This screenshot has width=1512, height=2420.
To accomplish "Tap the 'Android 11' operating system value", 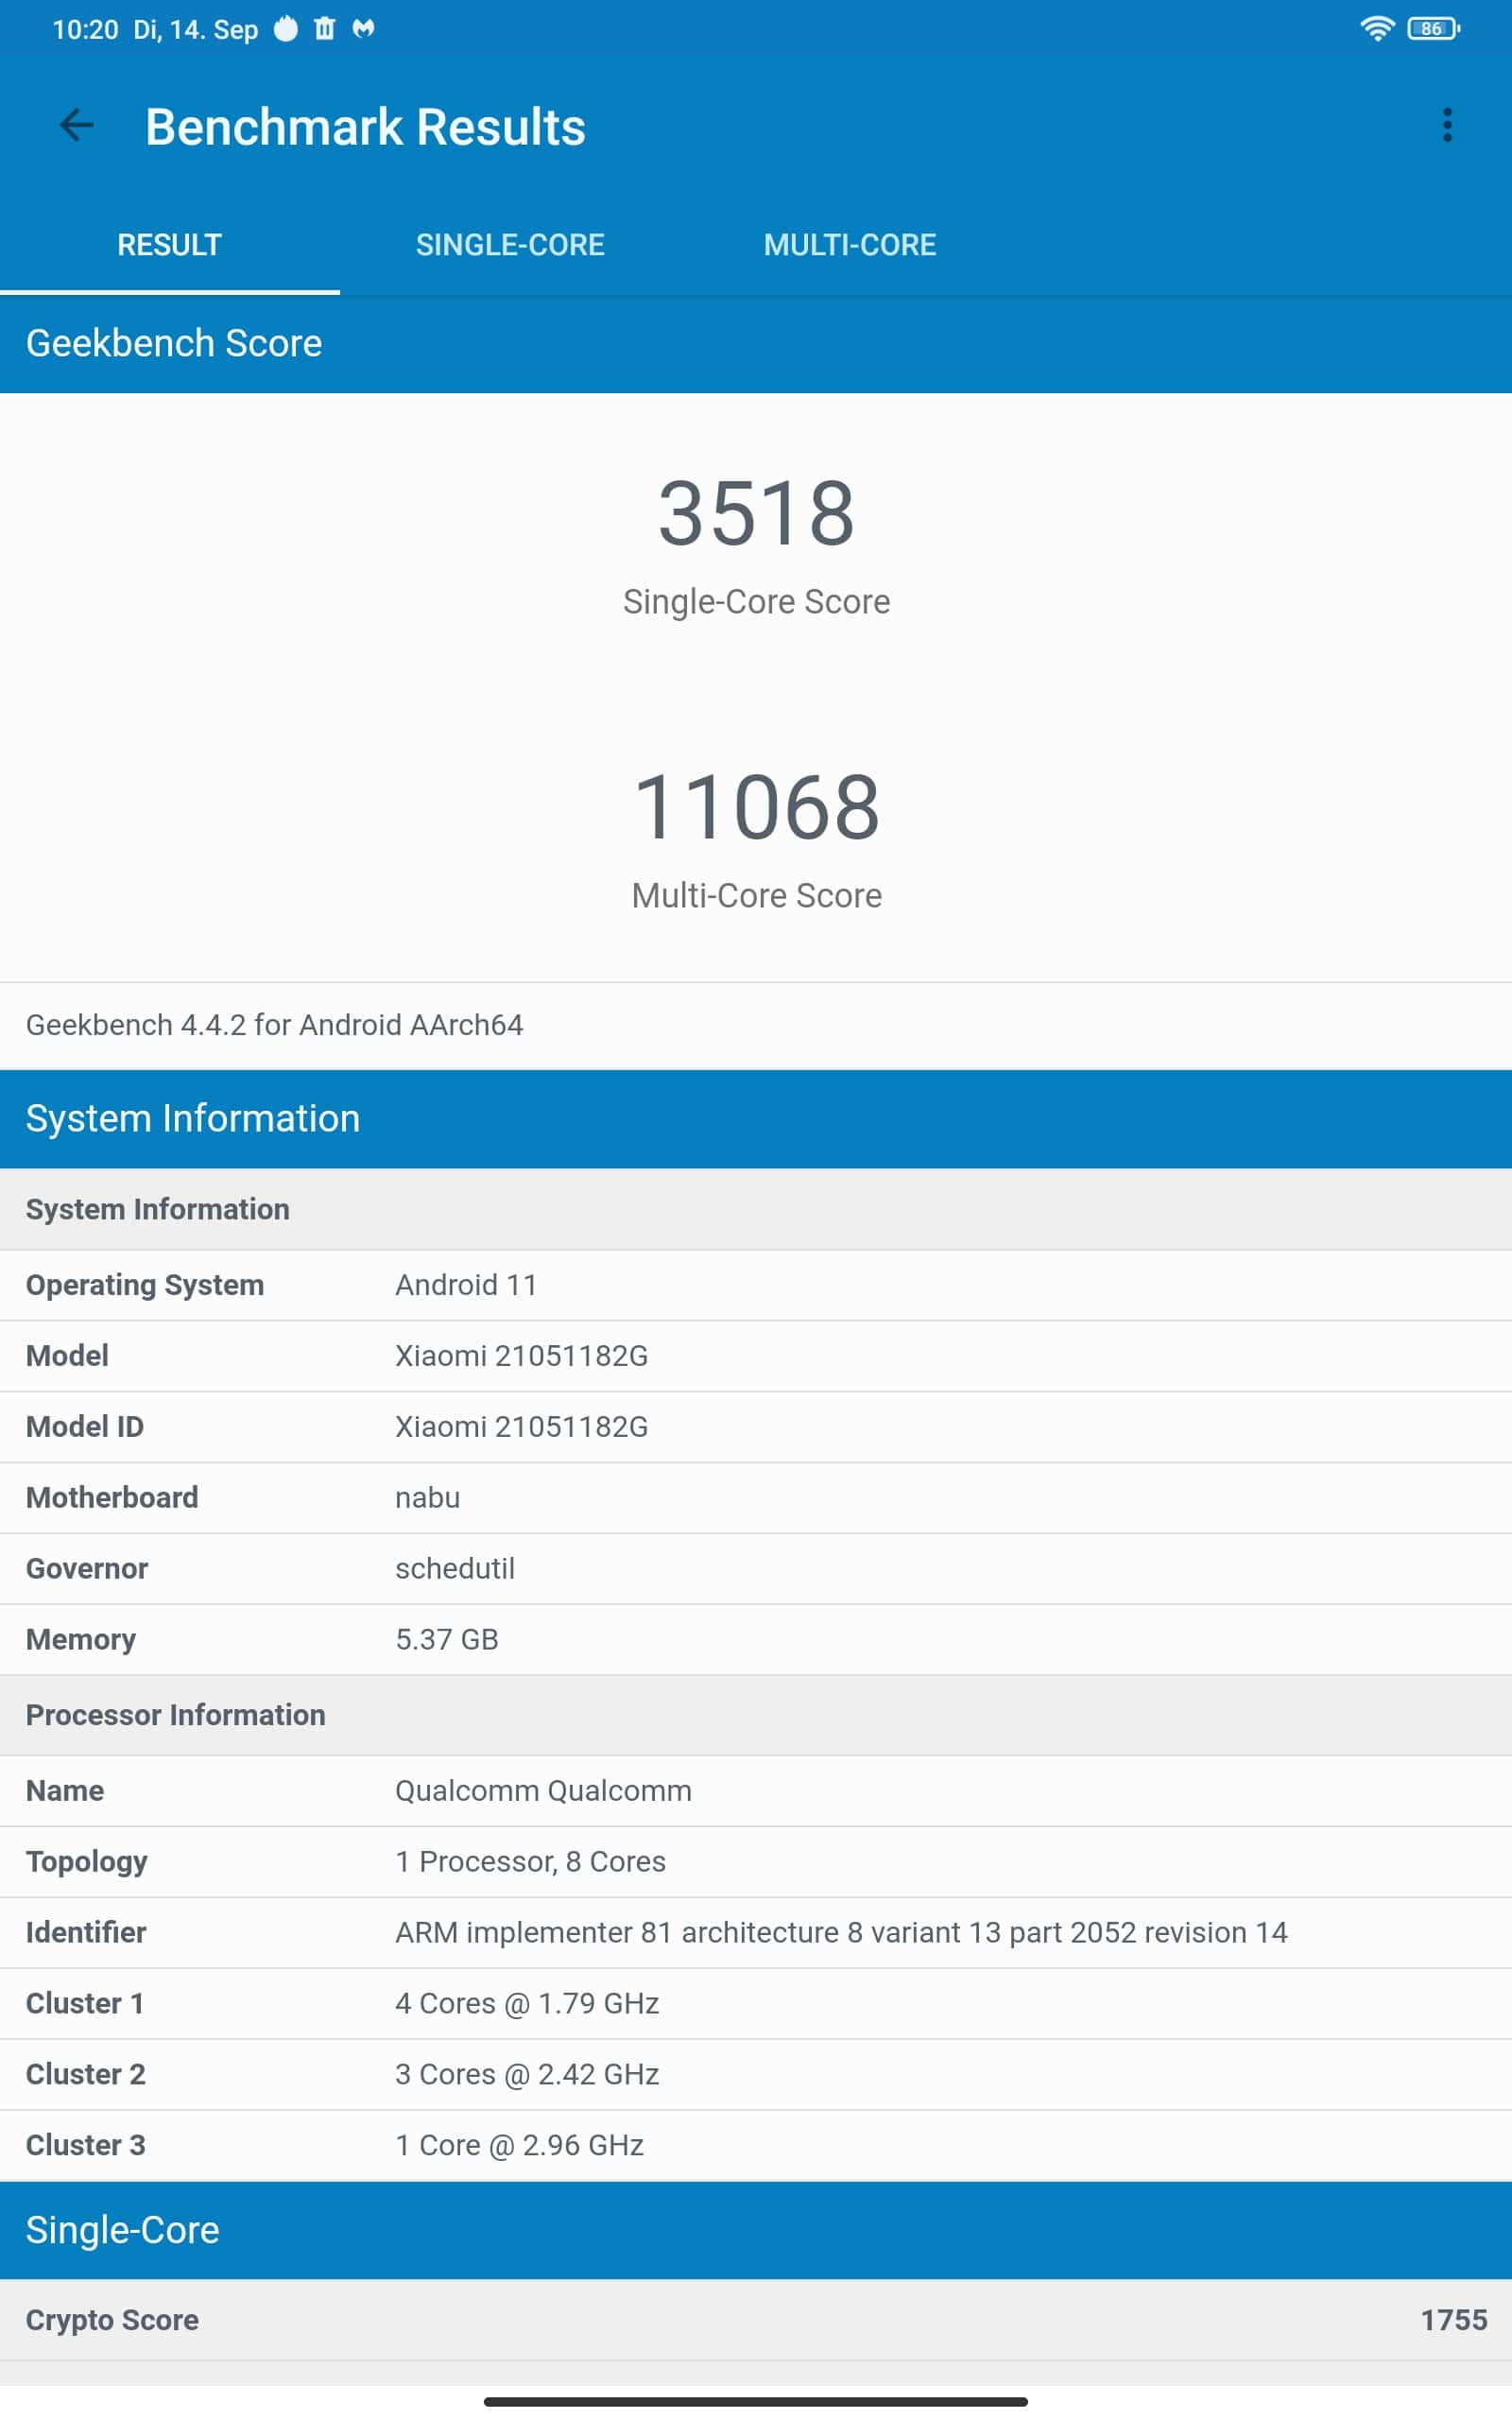I will point(466,1285).
